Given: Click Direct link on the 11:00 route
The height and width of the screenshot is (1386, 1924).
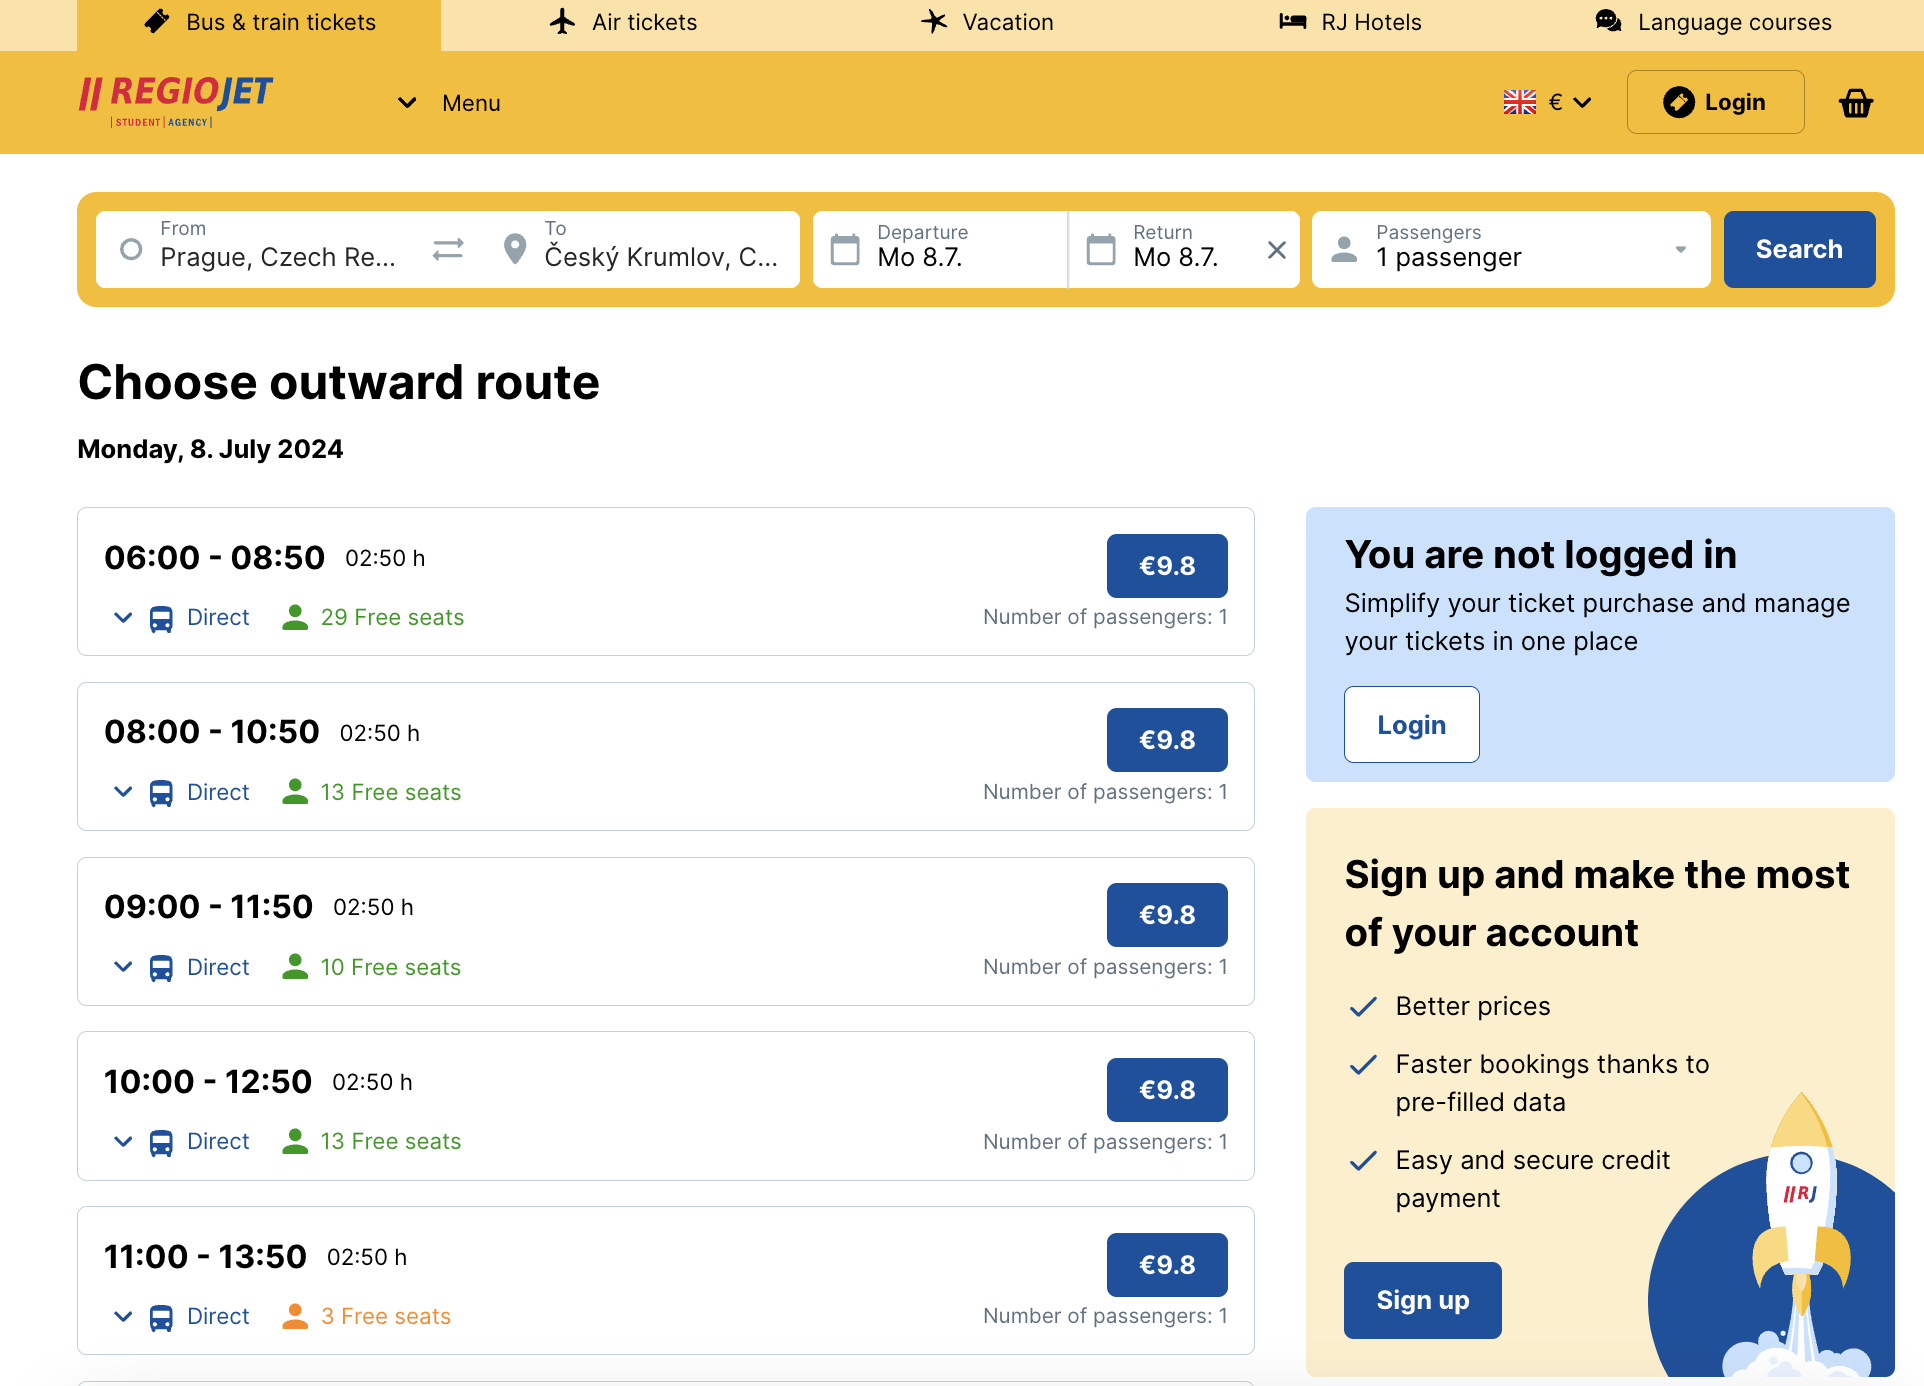Looking at the screenshot, I should click(218, 1316).
